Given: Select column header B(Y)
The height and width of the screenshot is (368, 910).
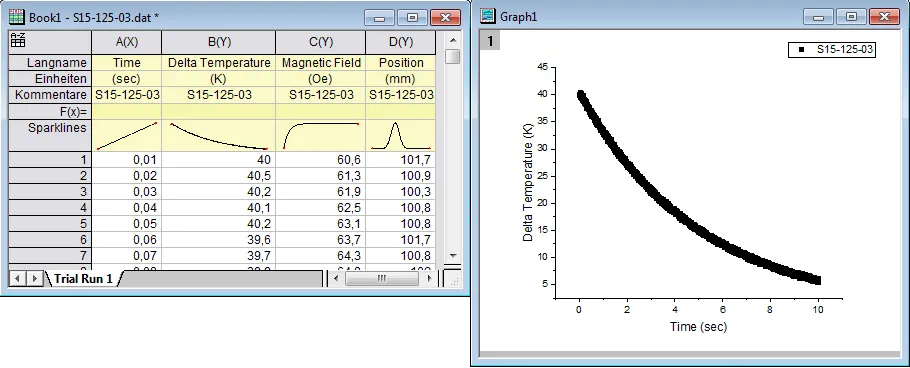Looking at the screenshot, I should click(x=219, y=42).
